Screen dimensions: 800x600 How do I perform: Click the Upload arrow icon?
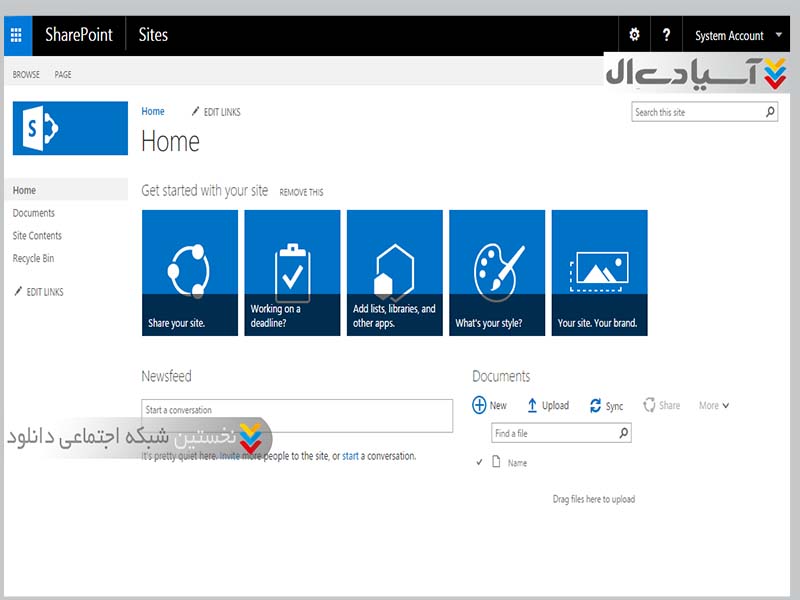pyautogui.click(x=532, y=405)
